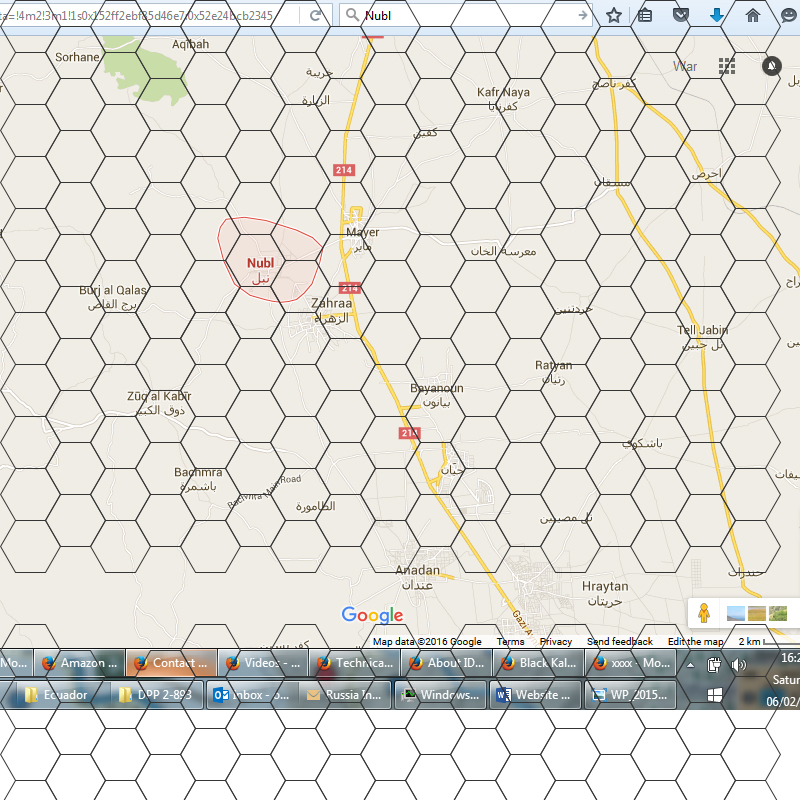This screenshot has width=800, height=800.
Task: Reload the page with the refresh arrow
Action: click(316, 15)
